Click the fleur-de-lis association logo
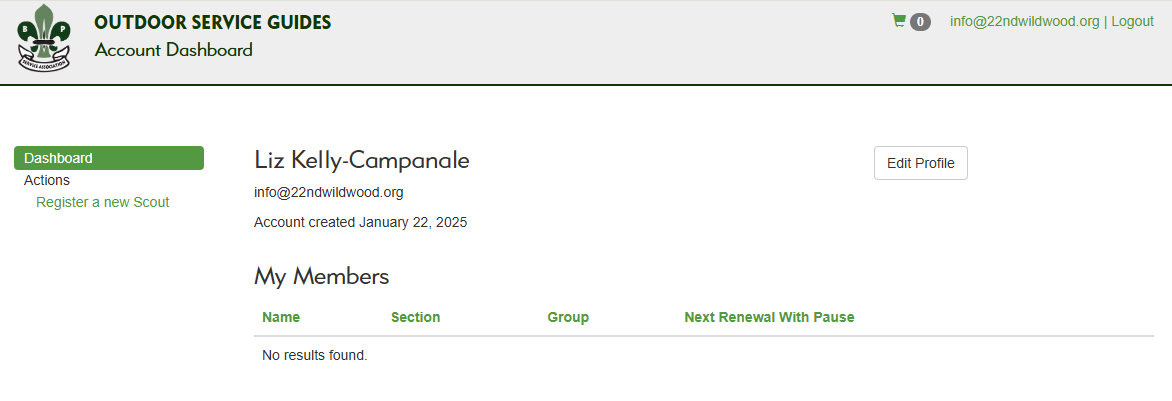This screenshot has width=1172, height=401. pyautogui.click(x=44, y=40)
